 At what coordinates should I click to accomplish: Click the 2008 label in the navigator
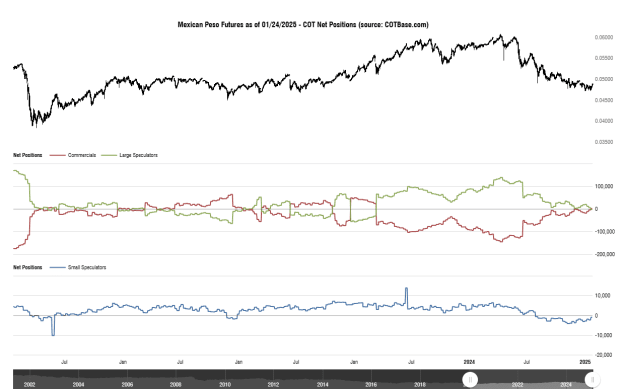[x=176, y=385]
